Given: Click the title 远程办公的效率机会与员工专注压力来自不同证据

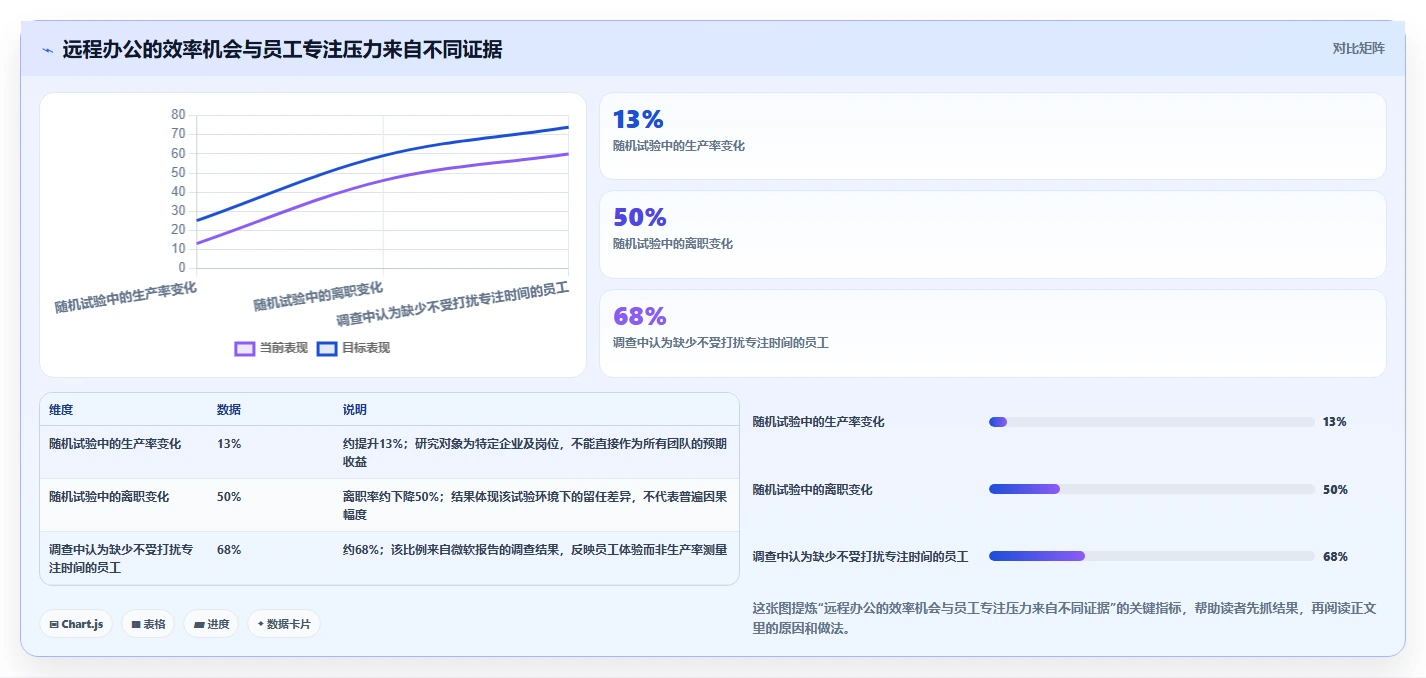Looking at the screenshot, I should pos(282,49).
